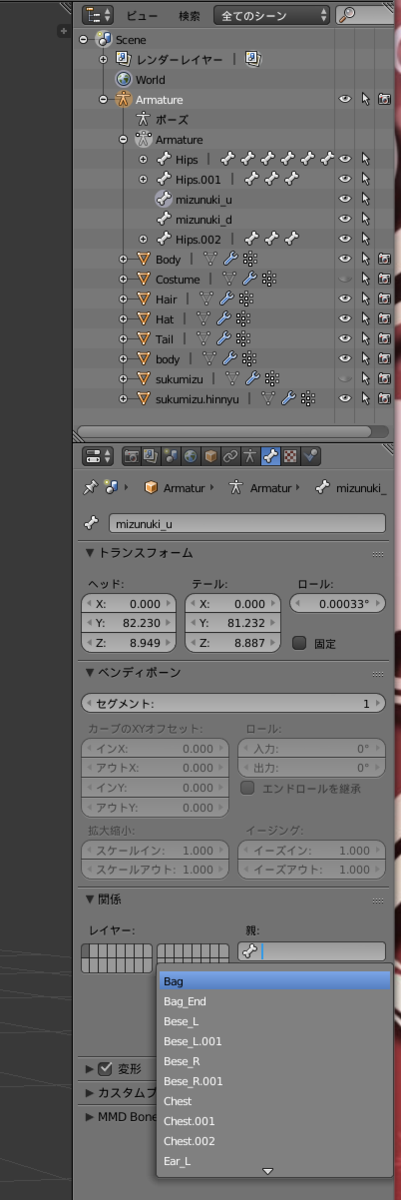Select the mizunuki_u bone in Outliner

[203, 200]
